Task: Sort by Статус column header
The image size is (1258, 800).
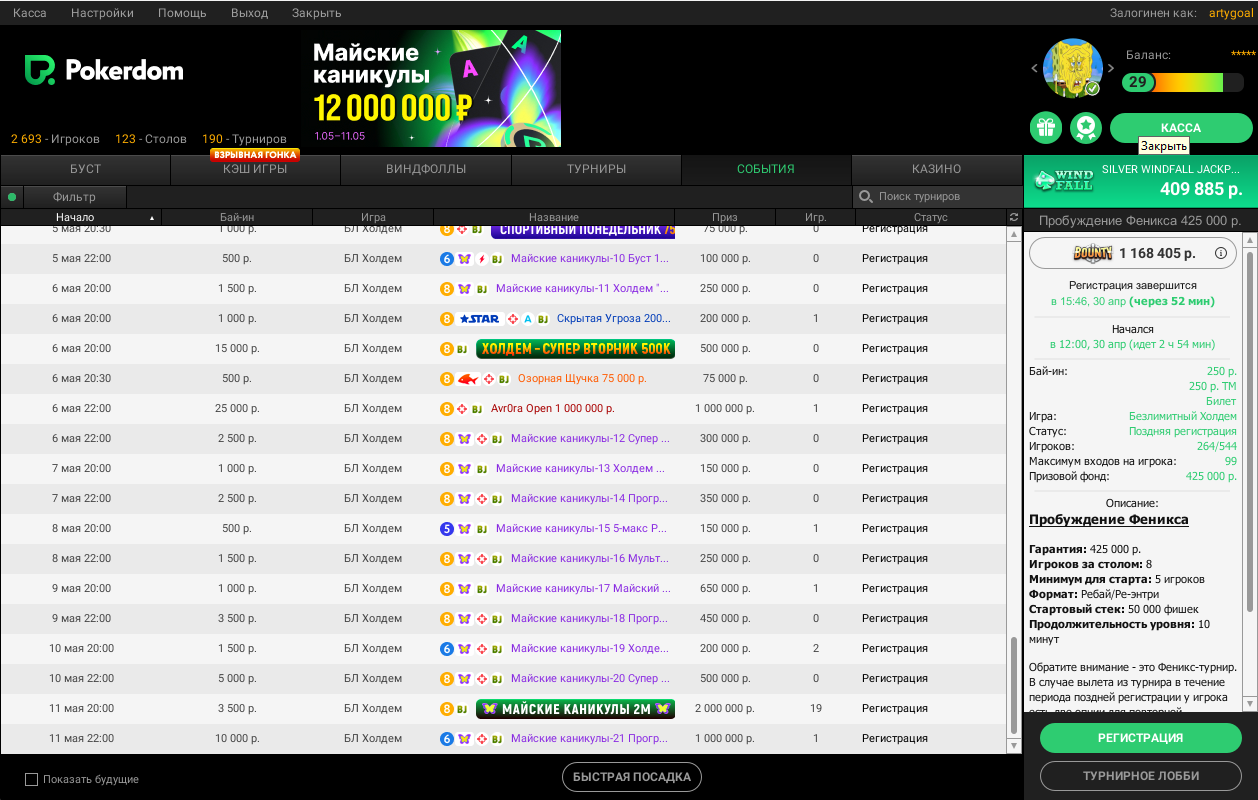Action: click(x=930, y=217)
